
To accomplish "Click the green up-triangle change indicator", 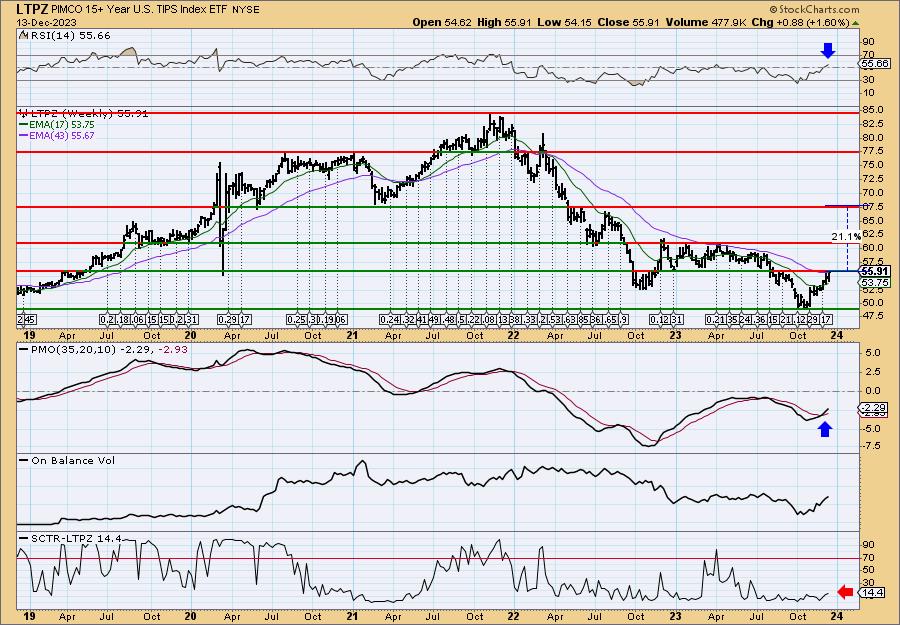I will tap(855, 23).
